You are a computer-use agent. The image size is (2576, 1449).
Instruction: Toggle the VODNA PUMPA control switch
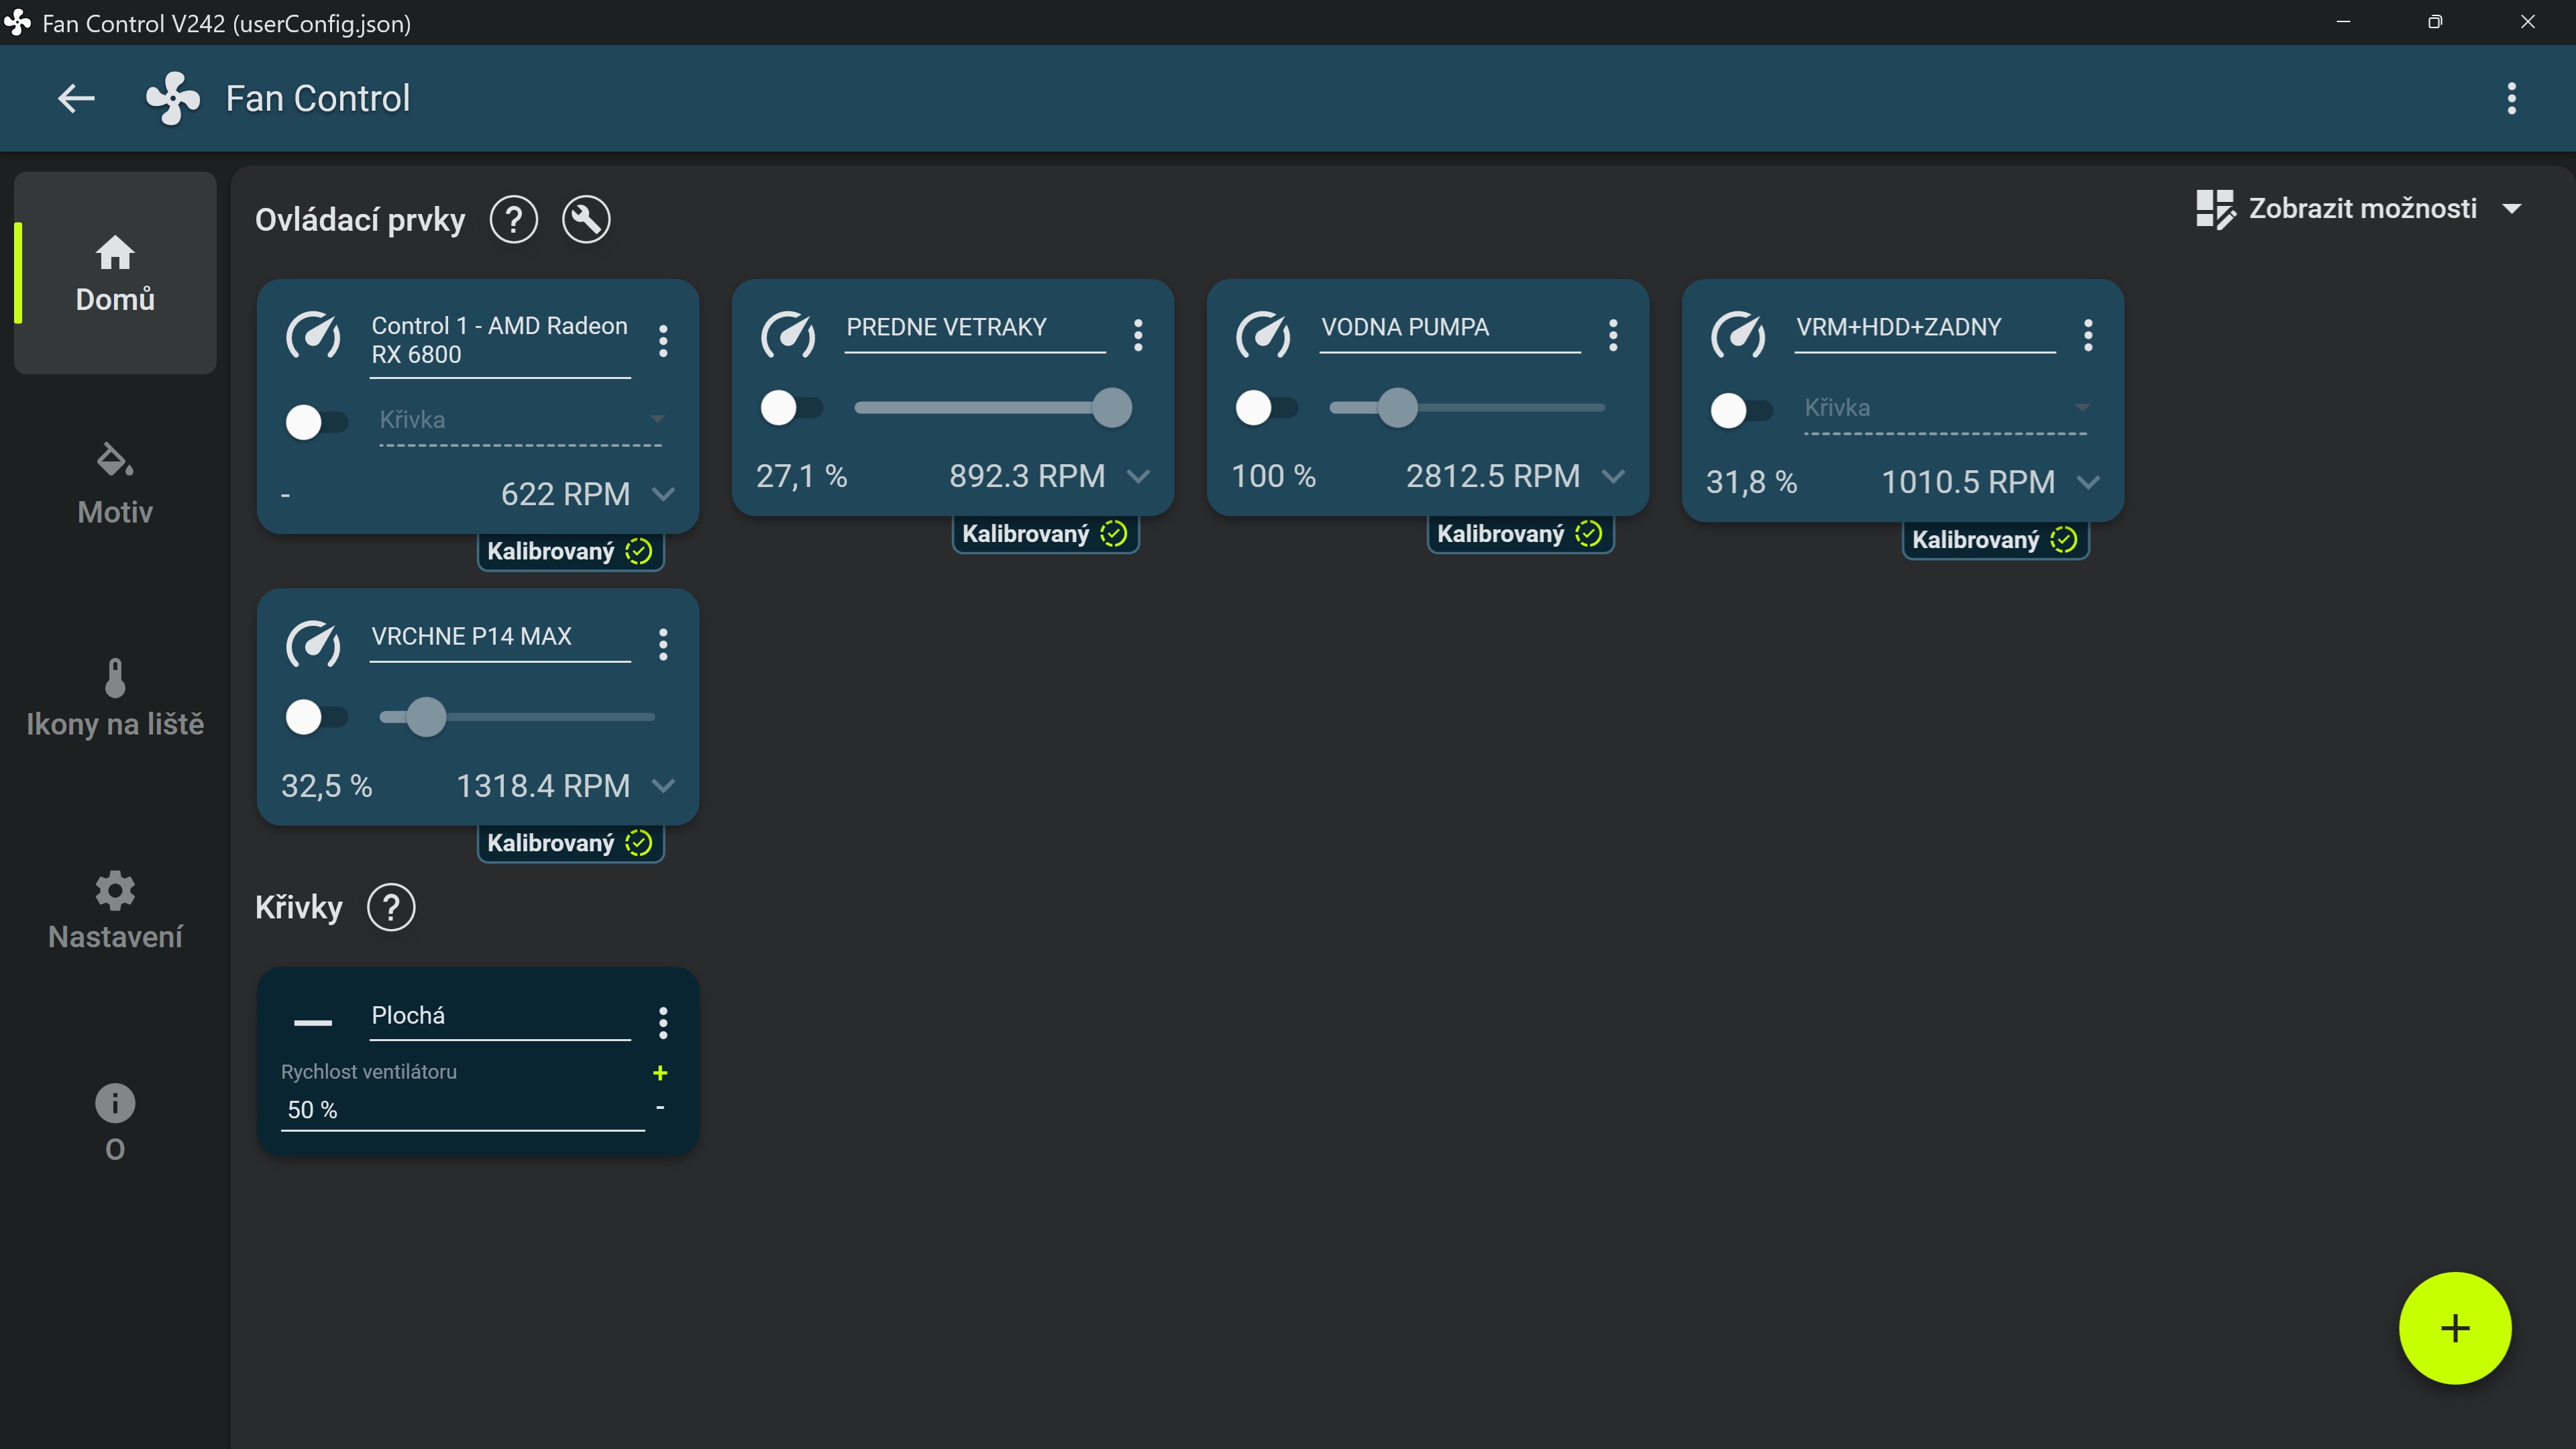point(1266,408)
